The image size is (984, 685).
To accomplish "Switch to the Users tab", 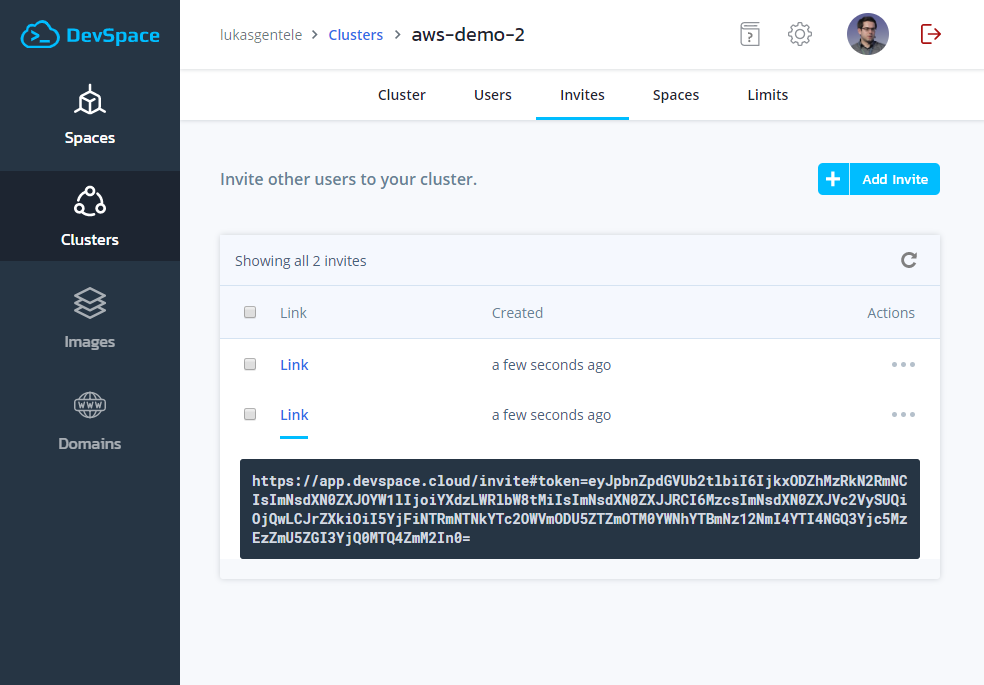I will click(493, 95).
